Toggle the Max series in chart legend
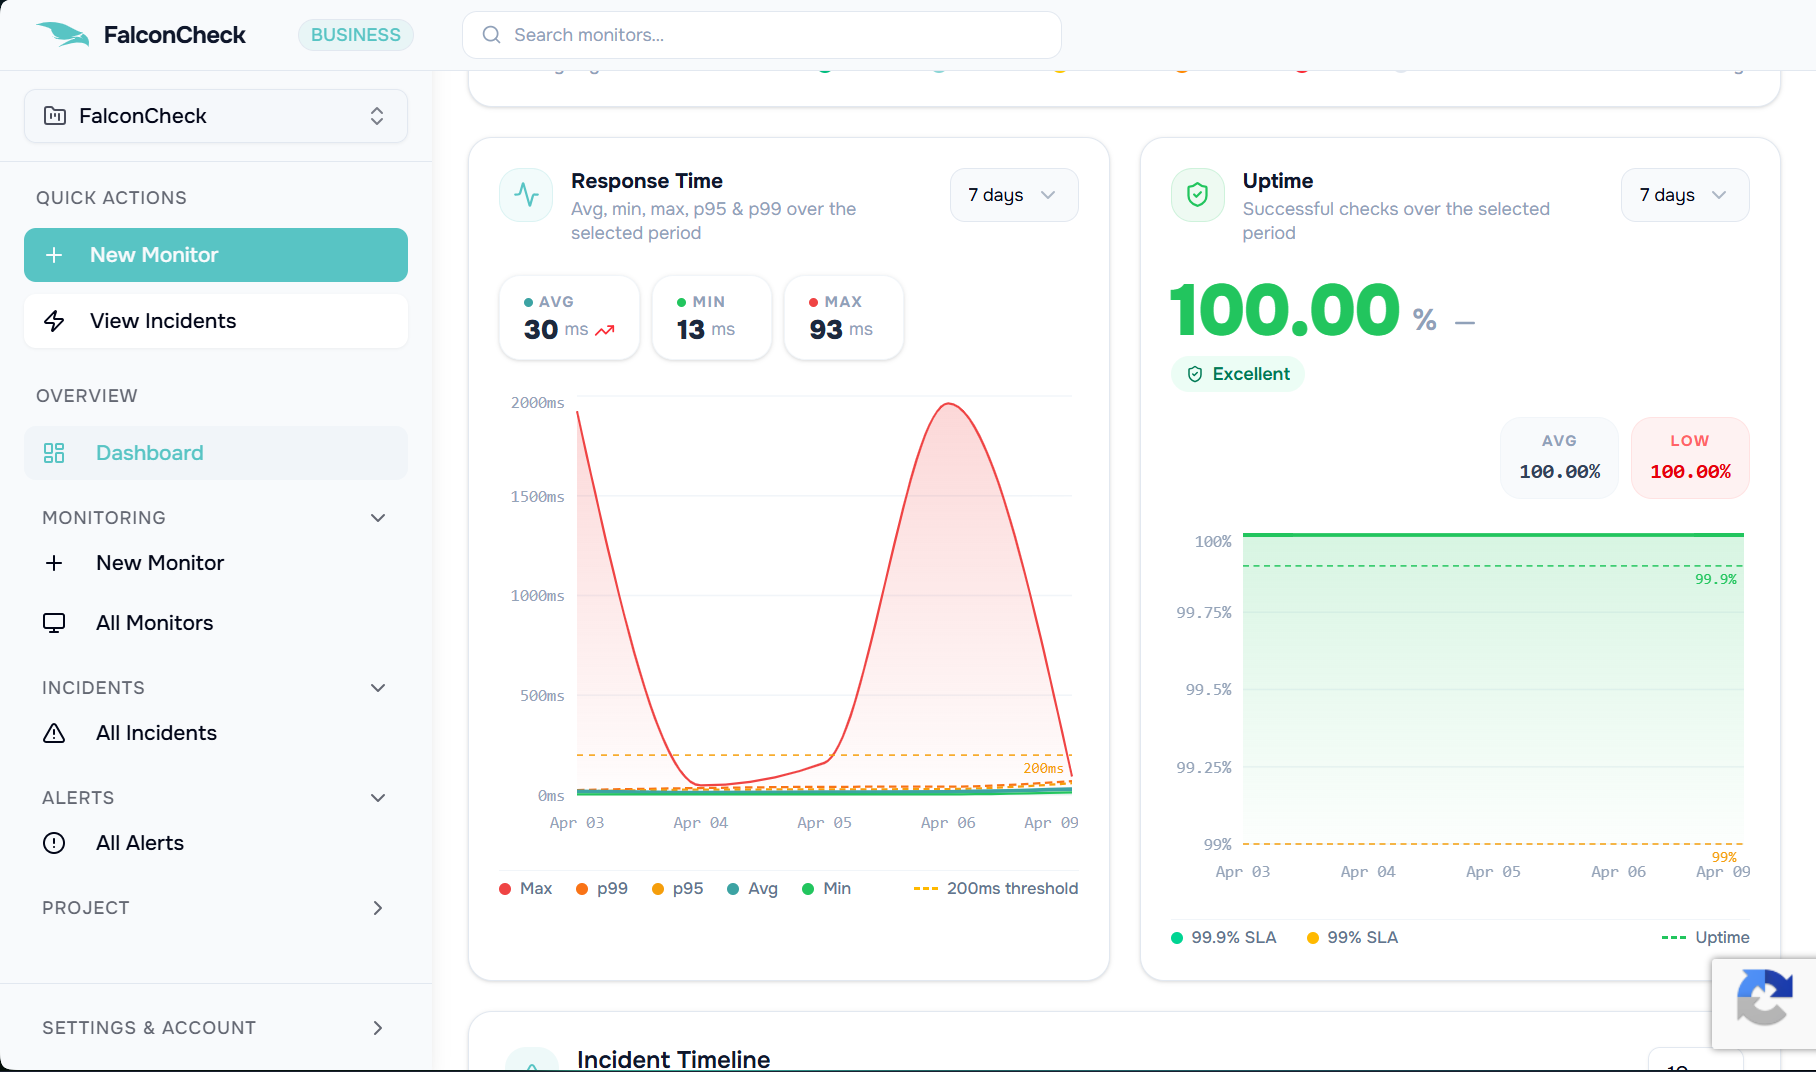The width and height of the screenshot is (1816, 1072). click(x=525, y=888)
